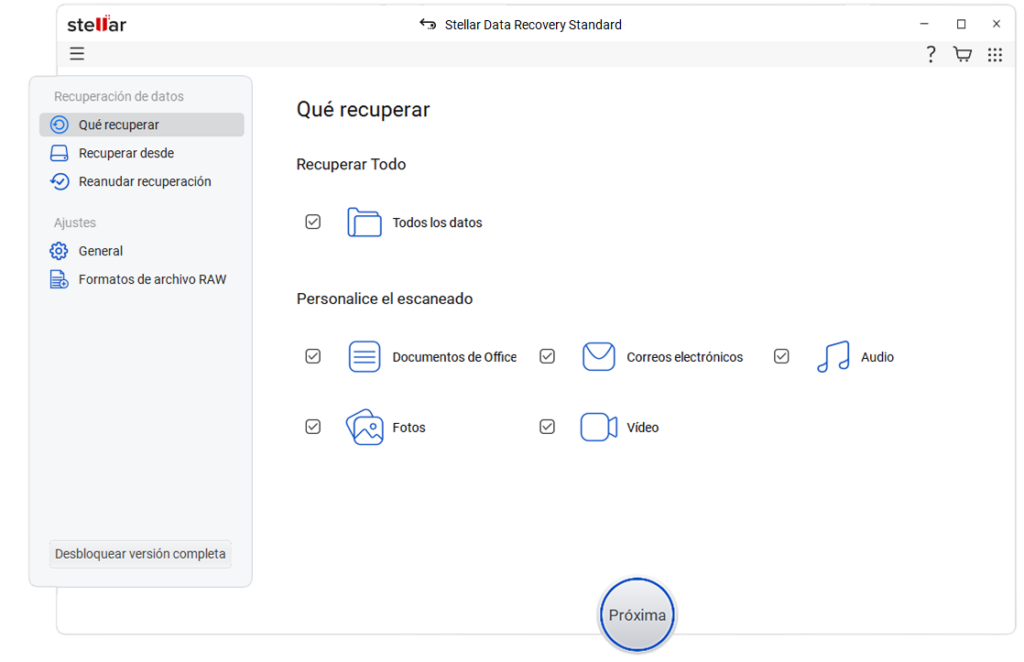The image size is (1024, 662).
Task: Click the back arrow icon beside title
Action: tap(428, 24)
